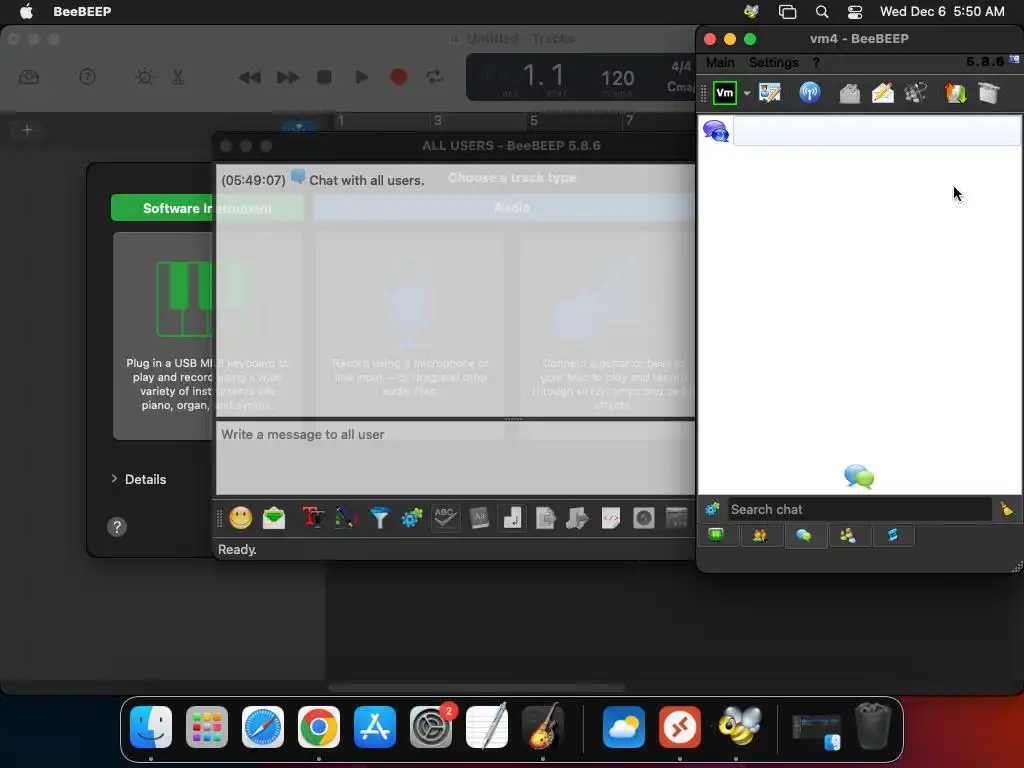
Task: Click the BeeBEEP bee icon in menu bar
Action: tap(751, 11)
